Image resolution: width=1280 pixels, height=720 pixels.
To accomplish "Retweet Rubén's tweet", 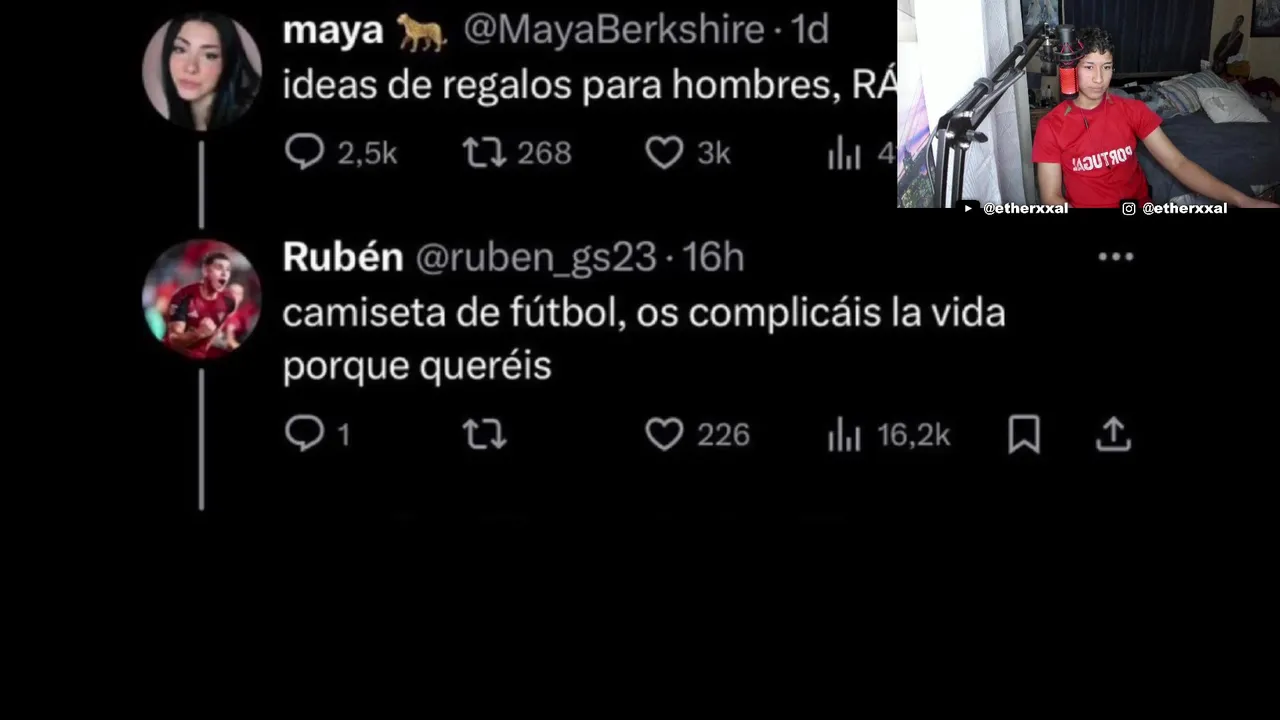I will pyautogui.click(x=484, y=434).
